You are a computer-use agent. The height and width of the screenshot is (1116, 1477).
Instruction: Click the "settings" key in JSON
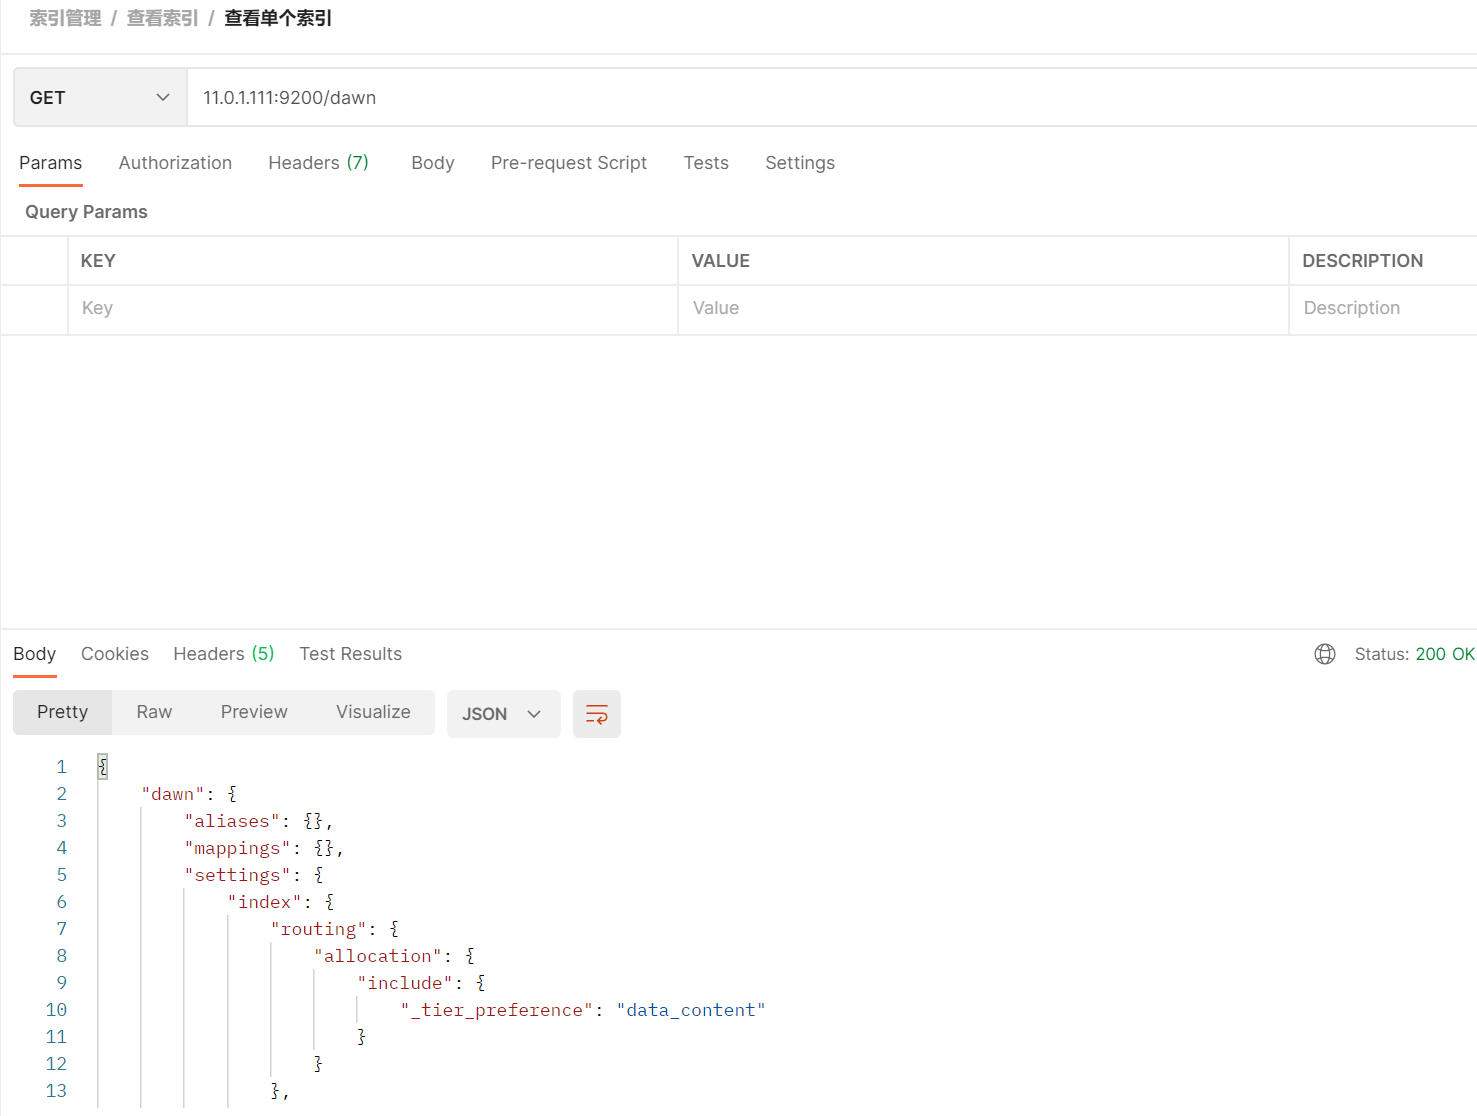click(237, 875)
